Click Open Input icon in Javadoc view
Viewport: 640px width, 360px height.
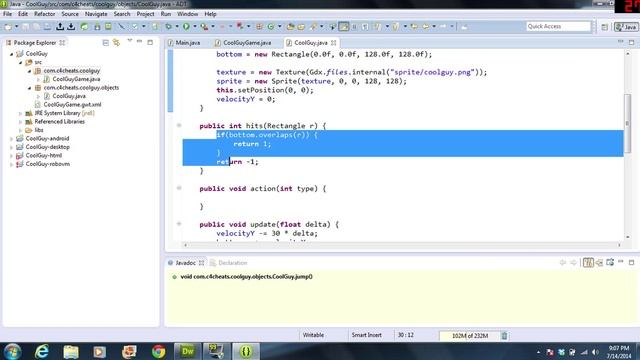pos(599,262)
